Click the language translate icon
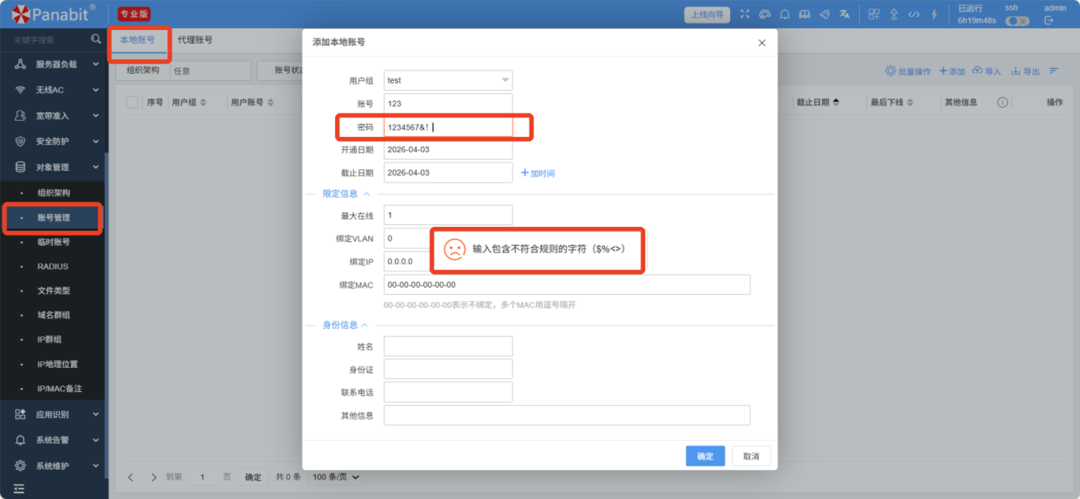Viewport: 1080px width, 499px height. [844, 14]
